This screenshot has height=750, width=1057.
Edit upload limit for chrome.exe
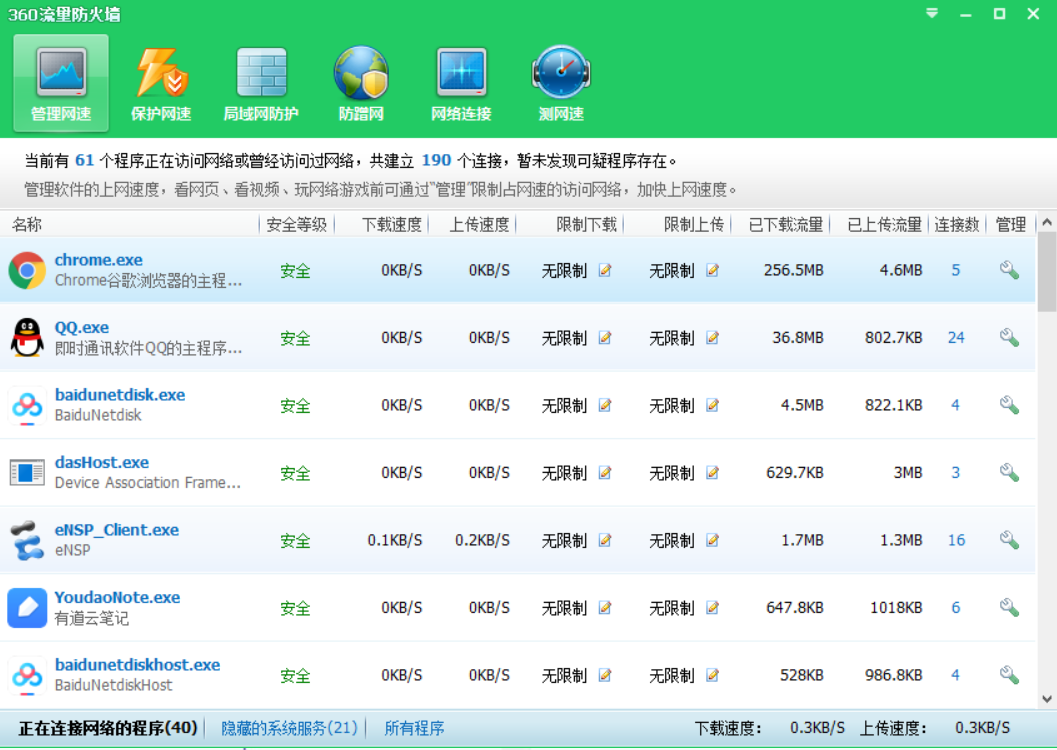713,270
